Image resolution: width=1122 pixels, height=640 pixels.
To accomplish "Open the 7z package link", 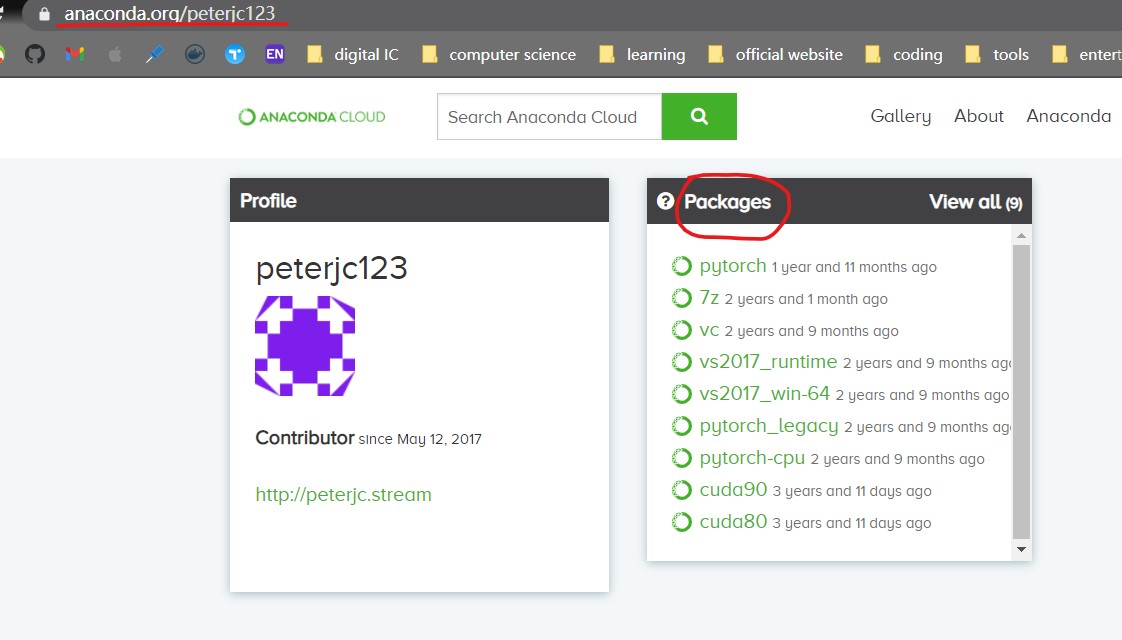I will click(x=709, y=297).
